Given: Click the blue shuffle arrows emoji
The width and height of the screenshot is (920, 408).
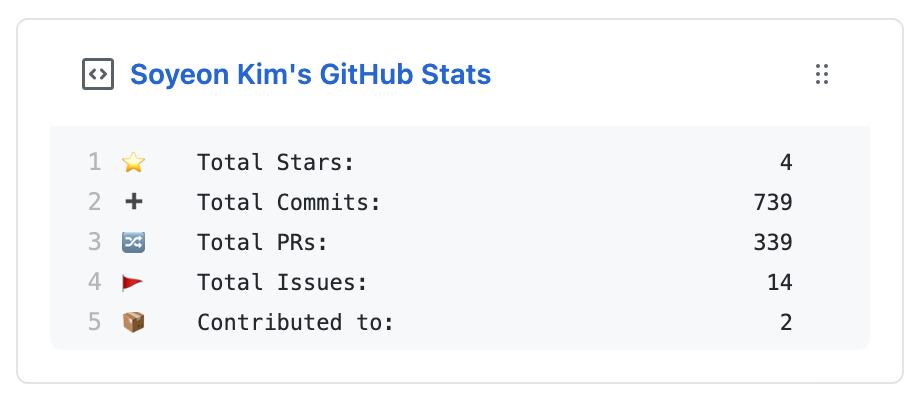Looking at the screenshot, I should click(133, 242).
